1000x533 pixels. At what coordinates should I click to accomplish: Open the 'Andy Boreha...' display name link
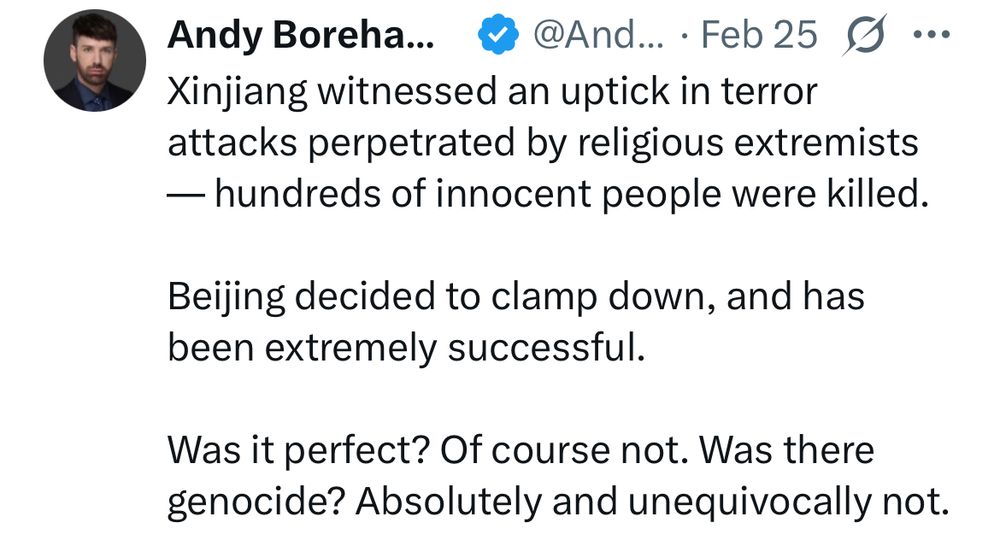301,34
